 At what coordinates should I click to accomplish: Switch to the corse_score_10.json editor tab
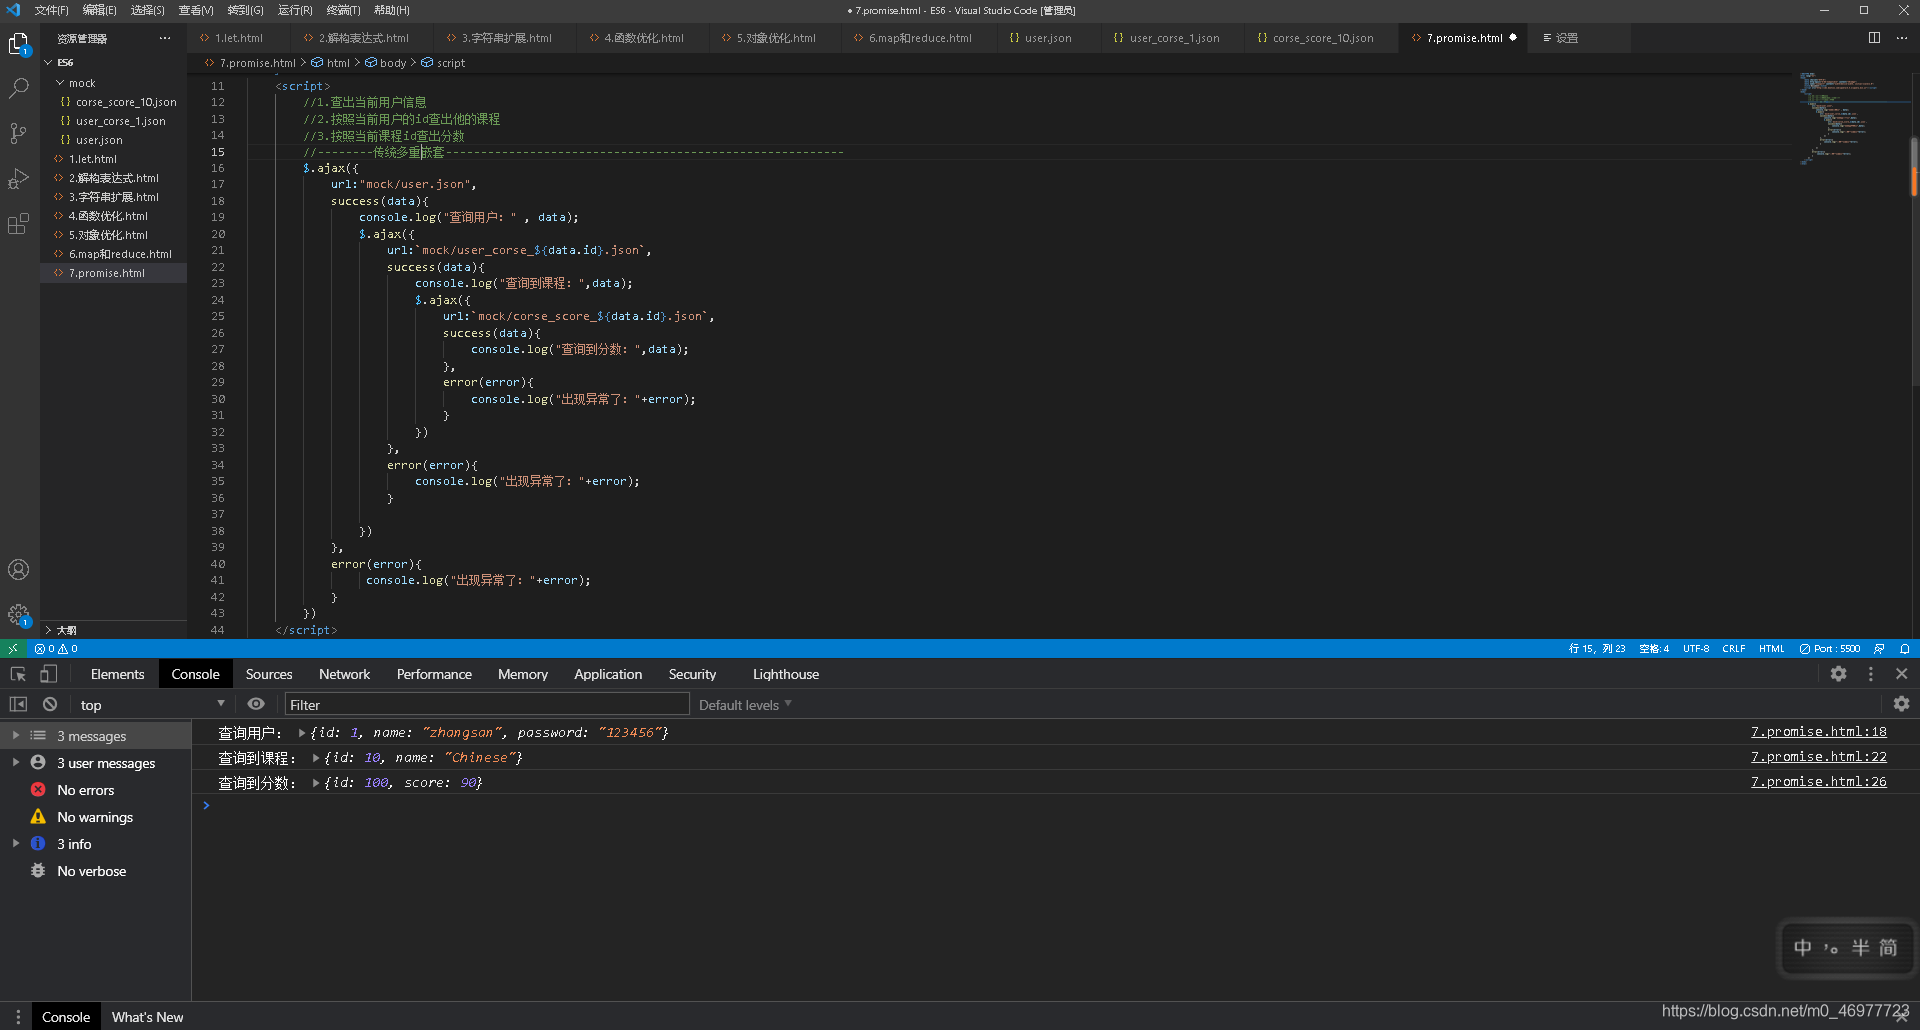1322,38
